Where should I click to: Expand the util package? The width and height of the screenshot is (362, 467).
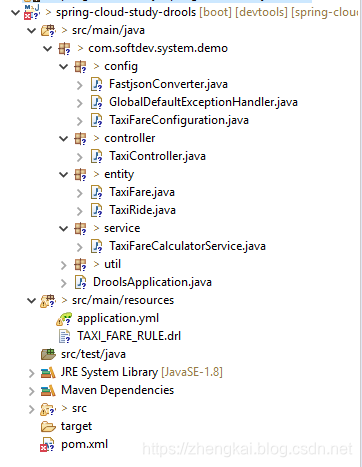coord(64,265)
